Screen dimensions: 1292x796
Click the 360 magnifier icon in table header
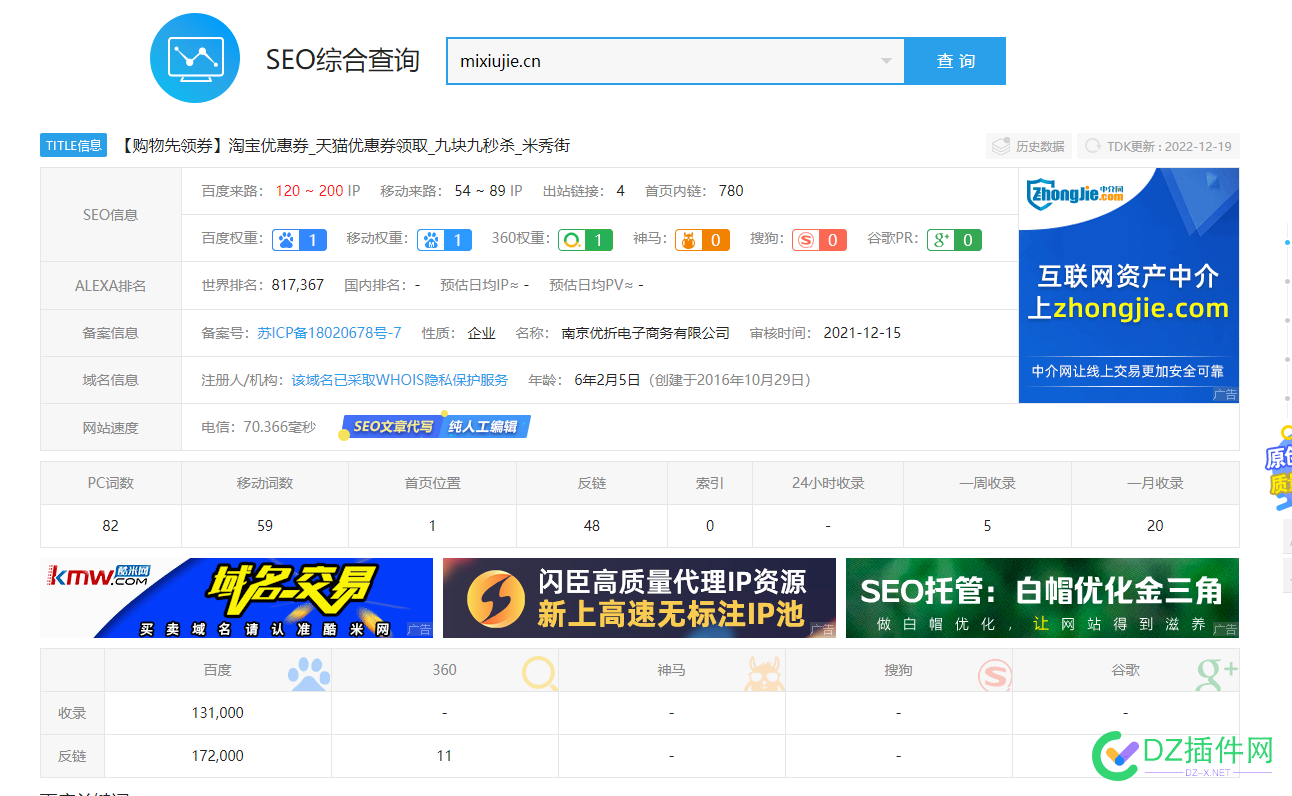[x=540, y=673]
